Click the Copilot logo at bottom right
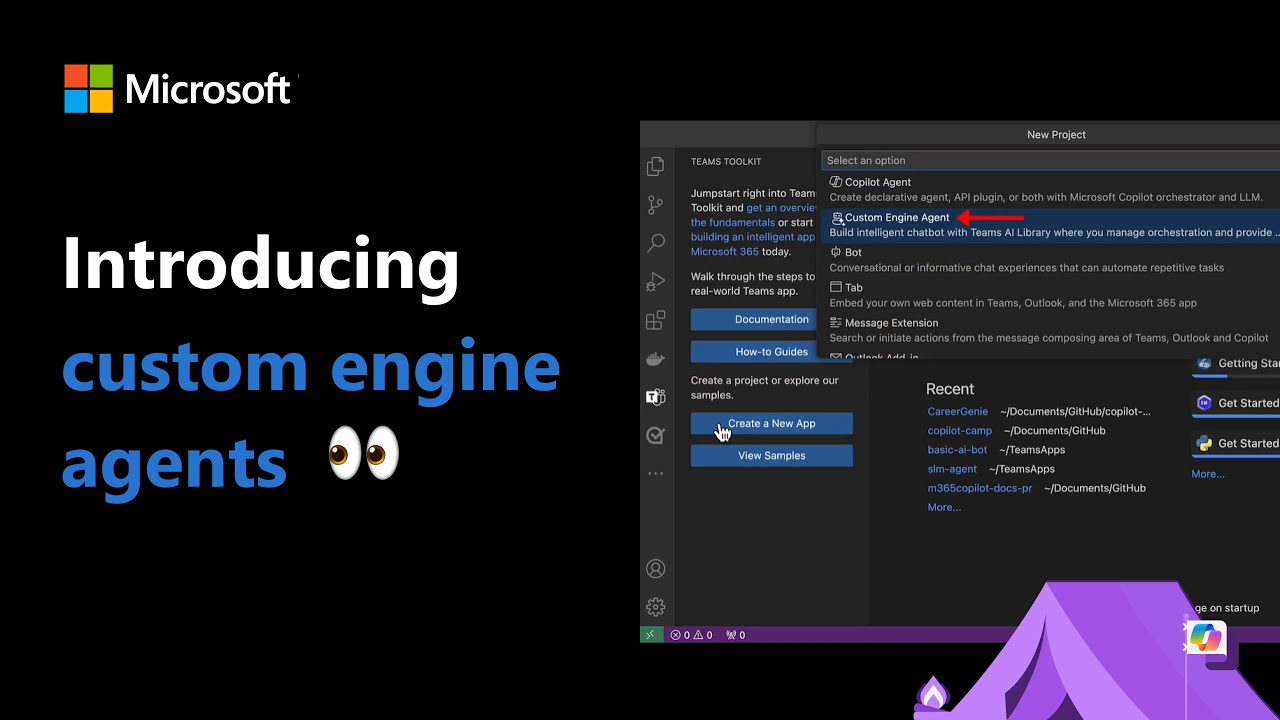 1206,637
